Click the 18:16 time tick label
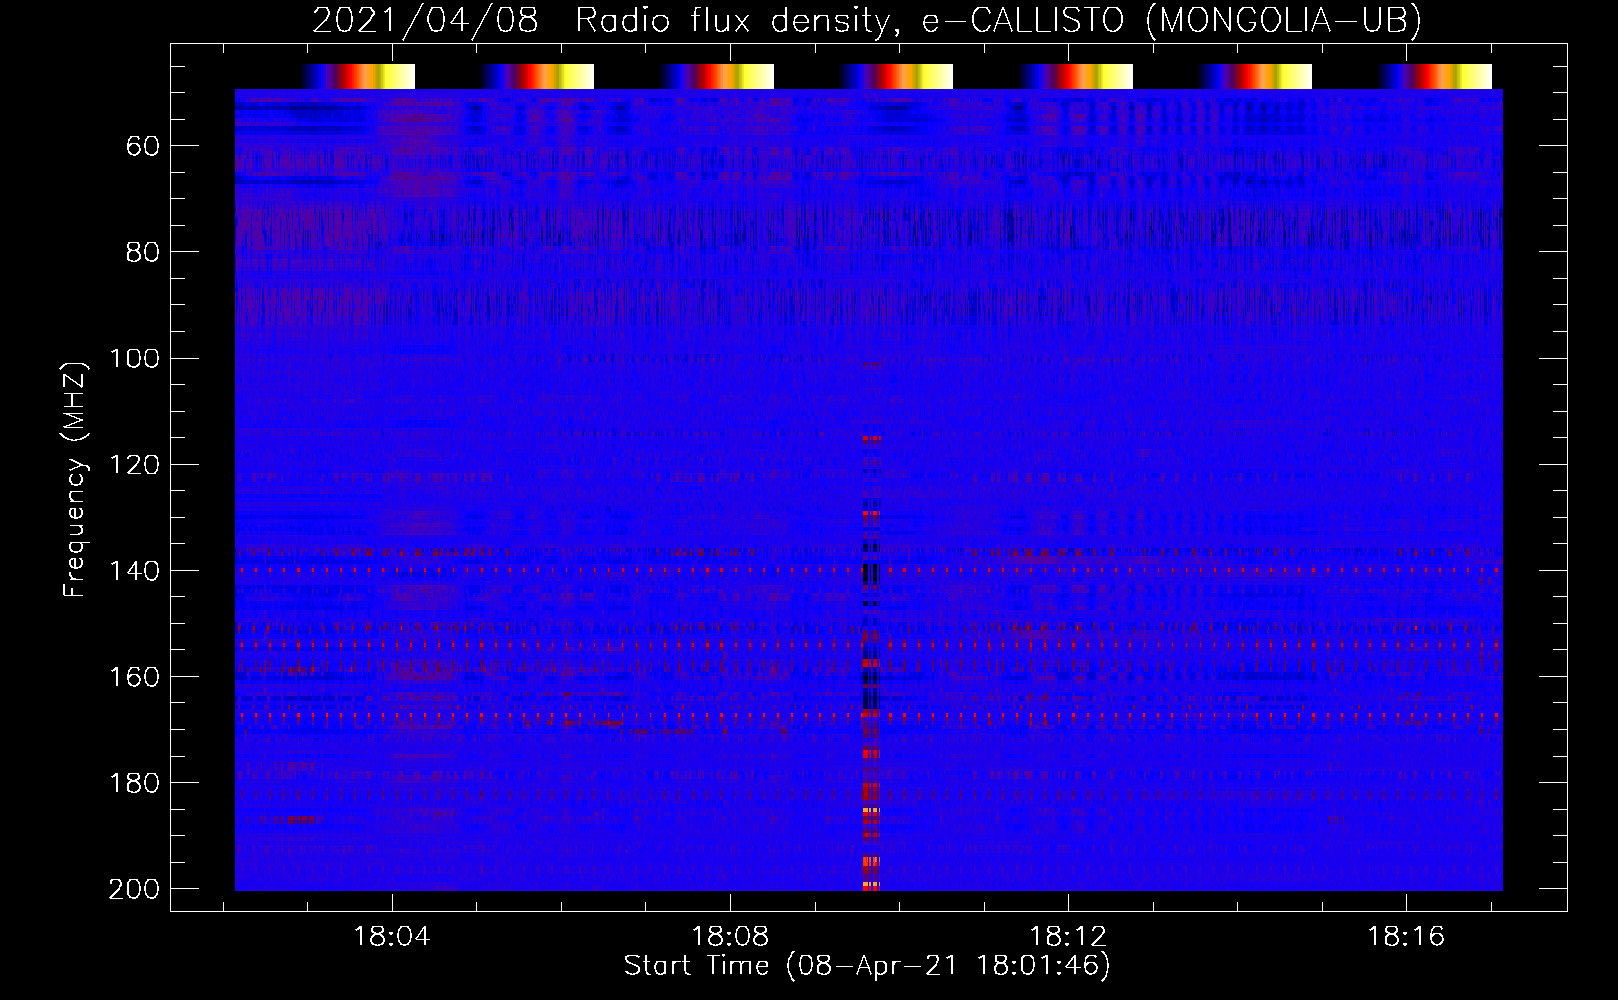Viewport: 1618px width, 1000px height. coord(1406,936)
